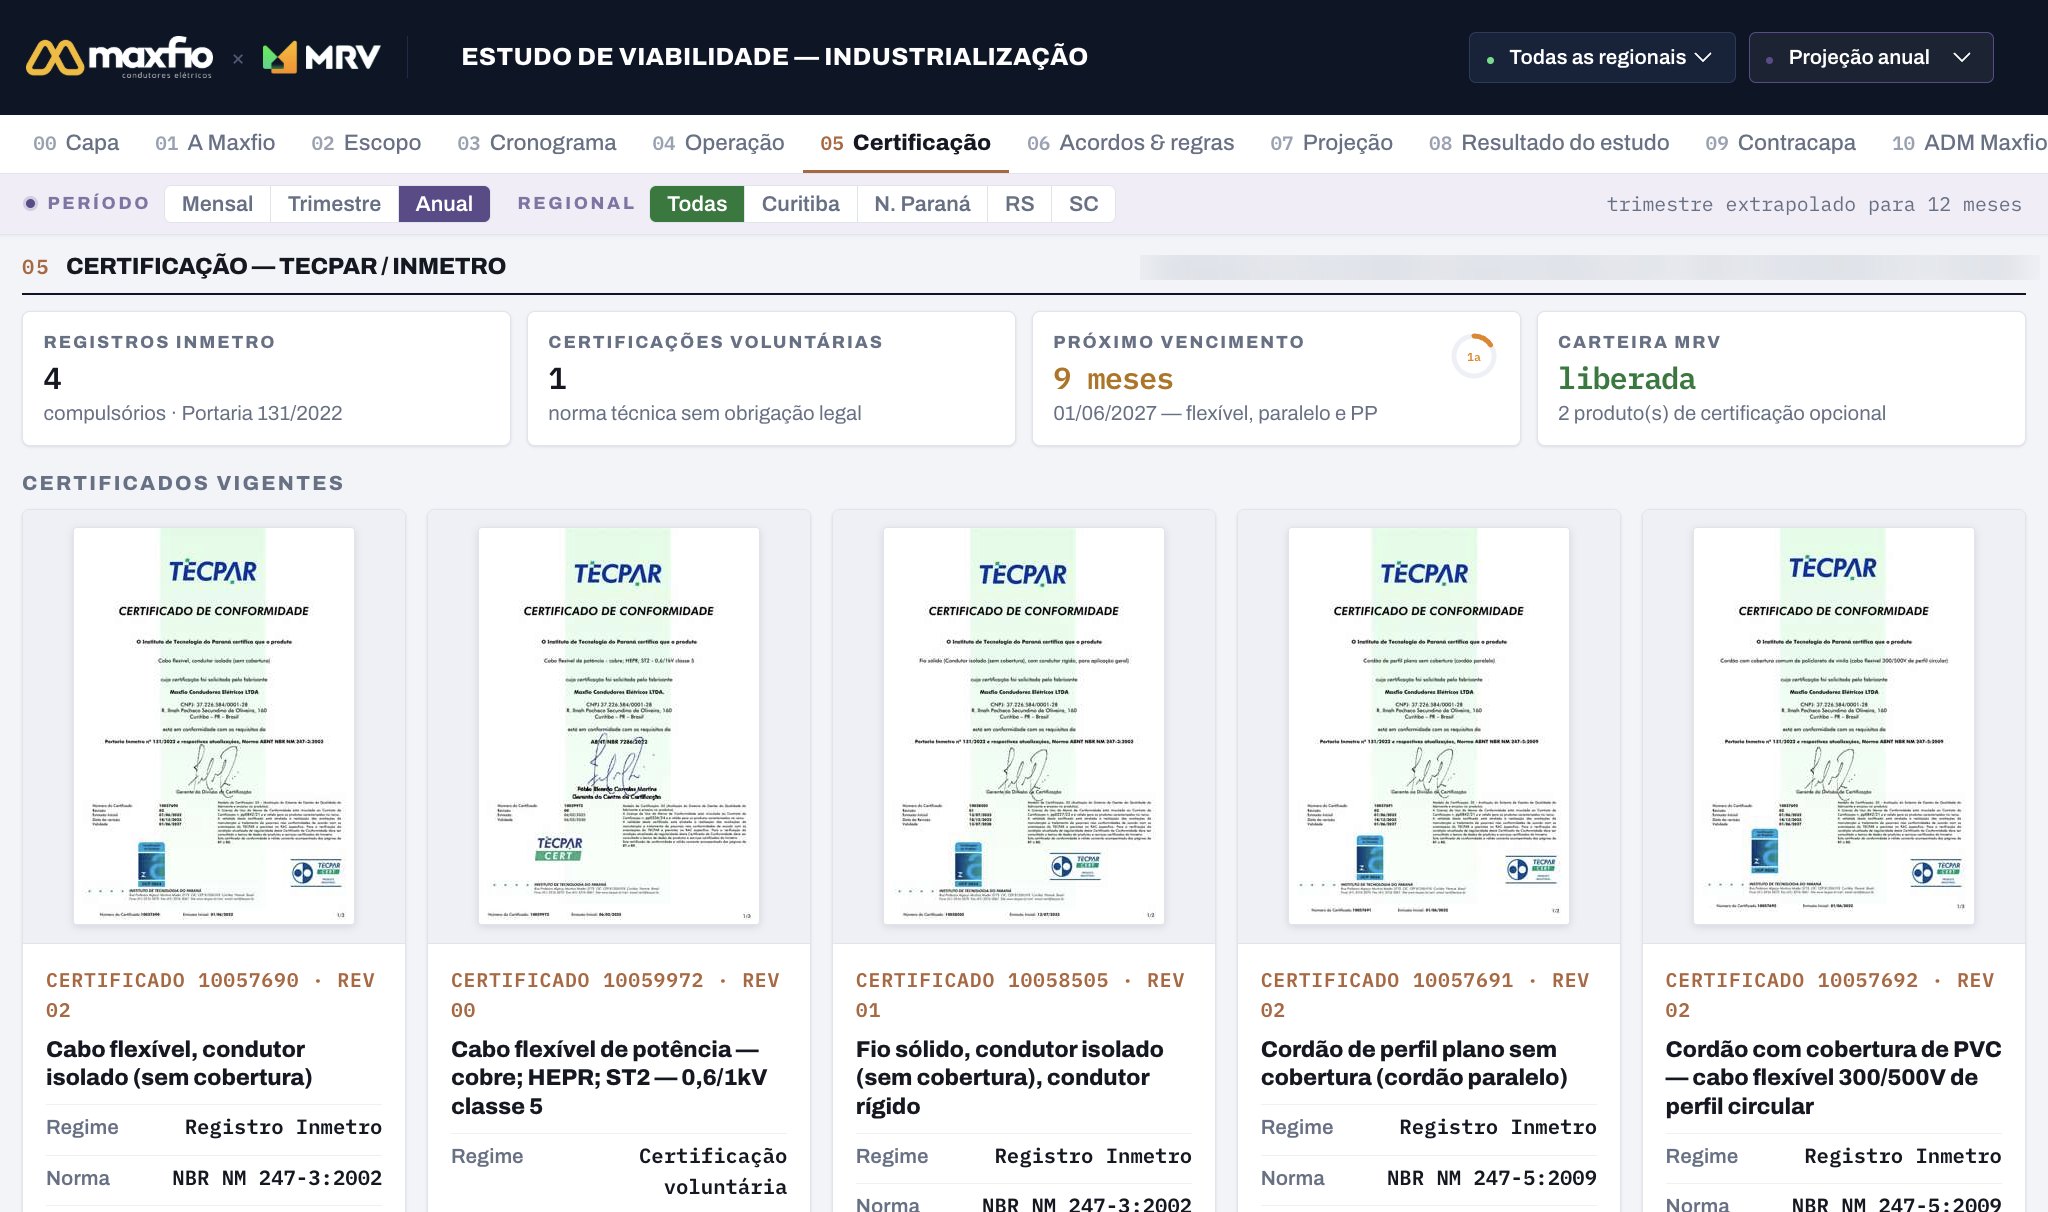Open Projeção anual dropdown
The width and height of the screenshot is (2048, 1212).
[x=1870, y=57]
